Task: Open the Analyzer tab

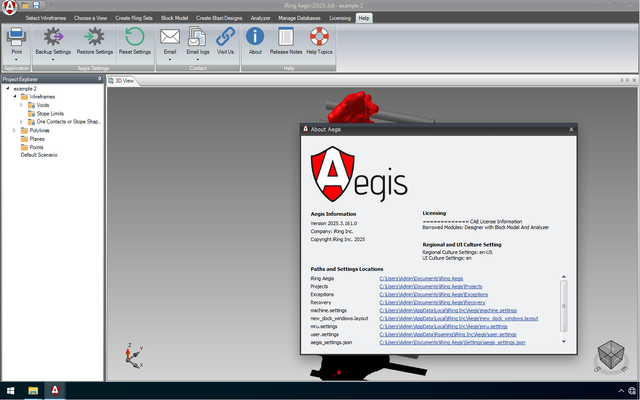Action: pyautogui.click(x=260, y=18)
